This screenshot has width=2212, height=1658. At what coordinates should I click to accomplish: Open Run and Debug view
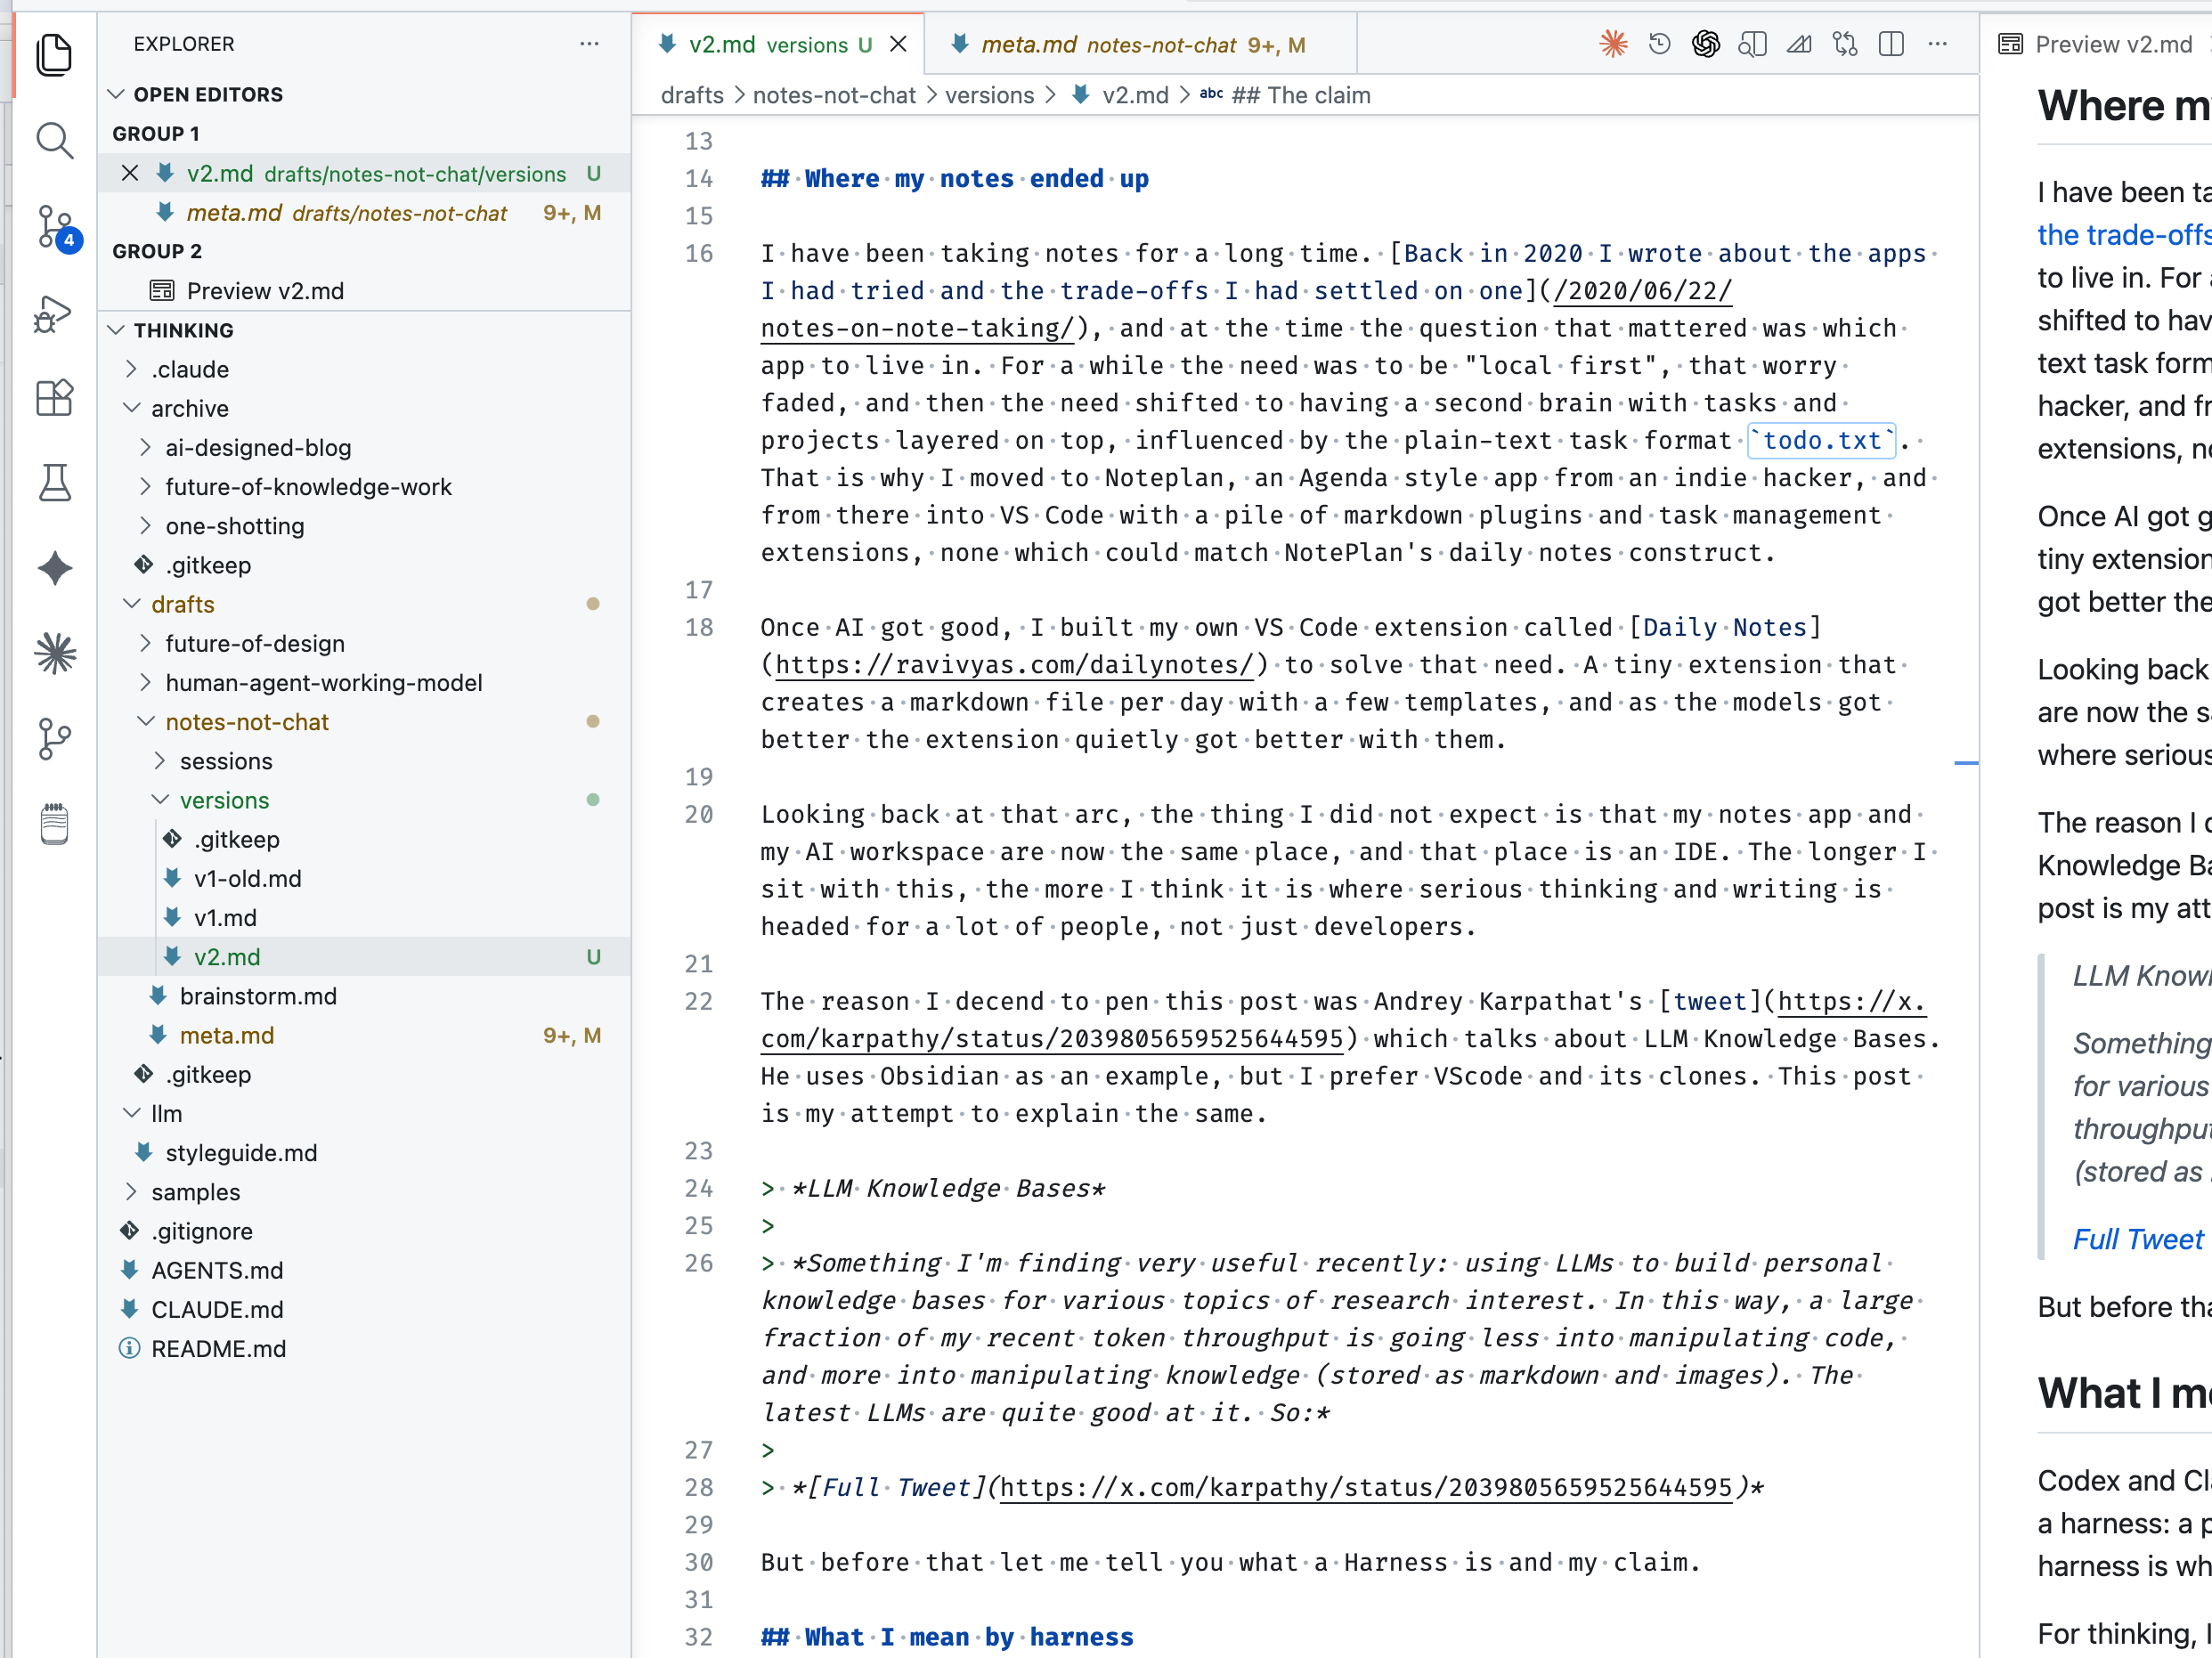click(x=54, y=313)
